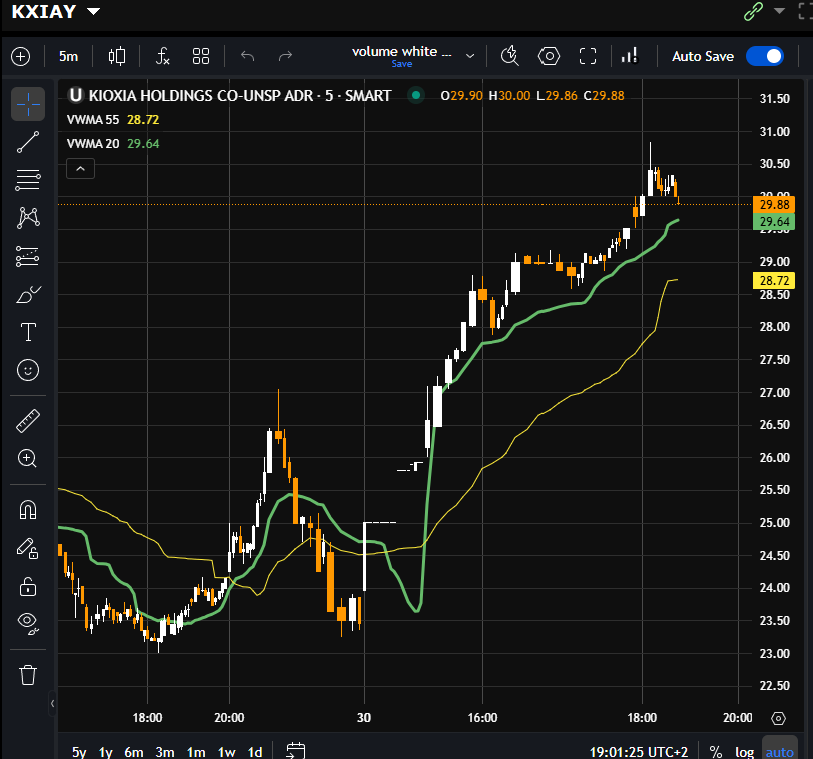Image resolution: width=813 pixels, height=759 pixels.
Task: Set the range to 1y
Action: [x=106, y=752]
